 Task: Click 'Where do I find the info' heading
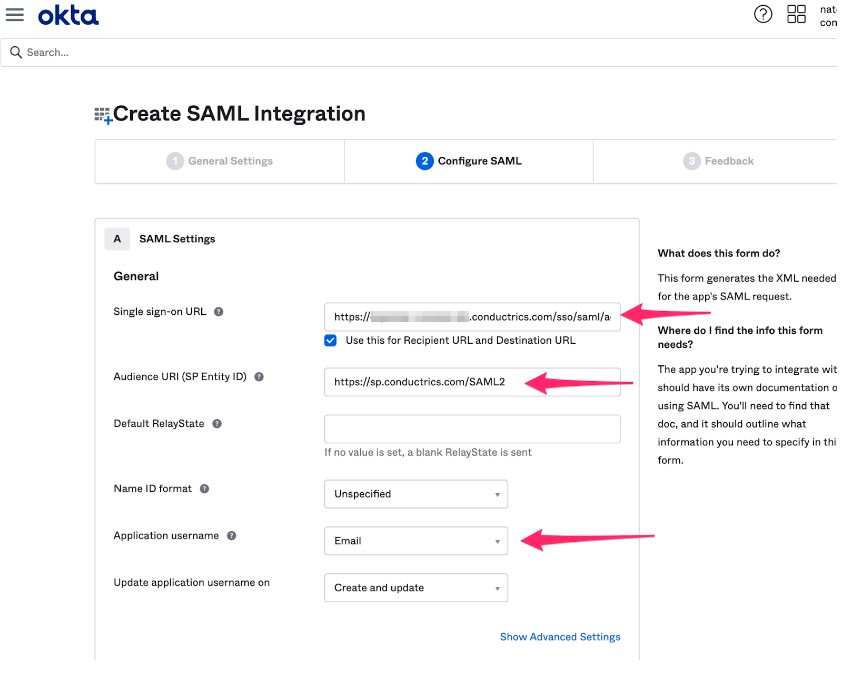[740, 337]
